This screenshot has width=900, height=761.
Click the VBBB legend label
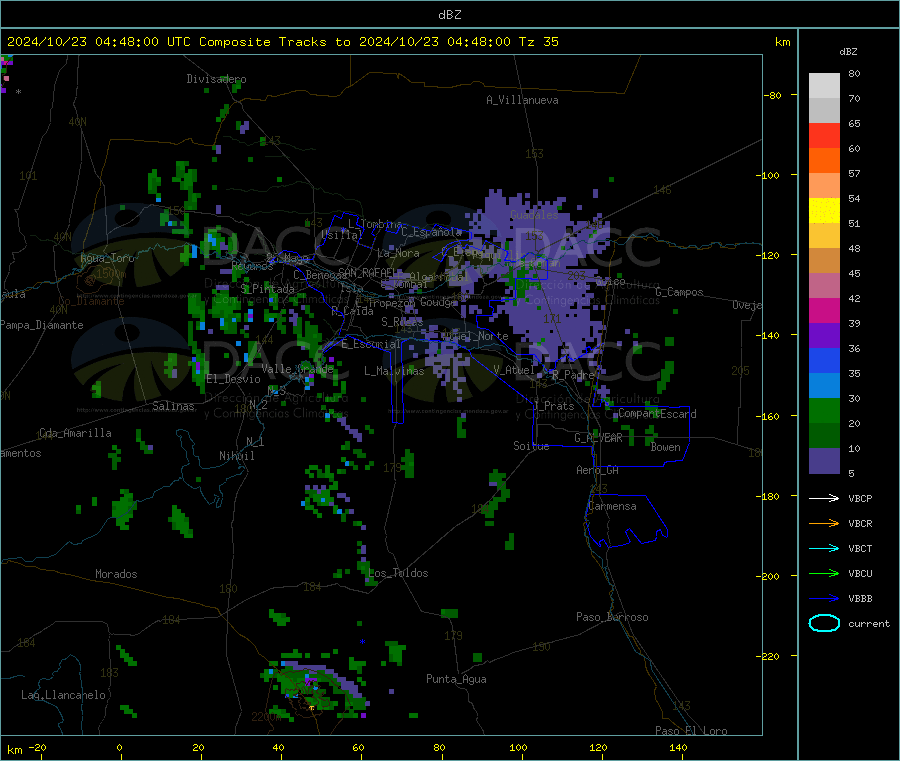[860, 599]
